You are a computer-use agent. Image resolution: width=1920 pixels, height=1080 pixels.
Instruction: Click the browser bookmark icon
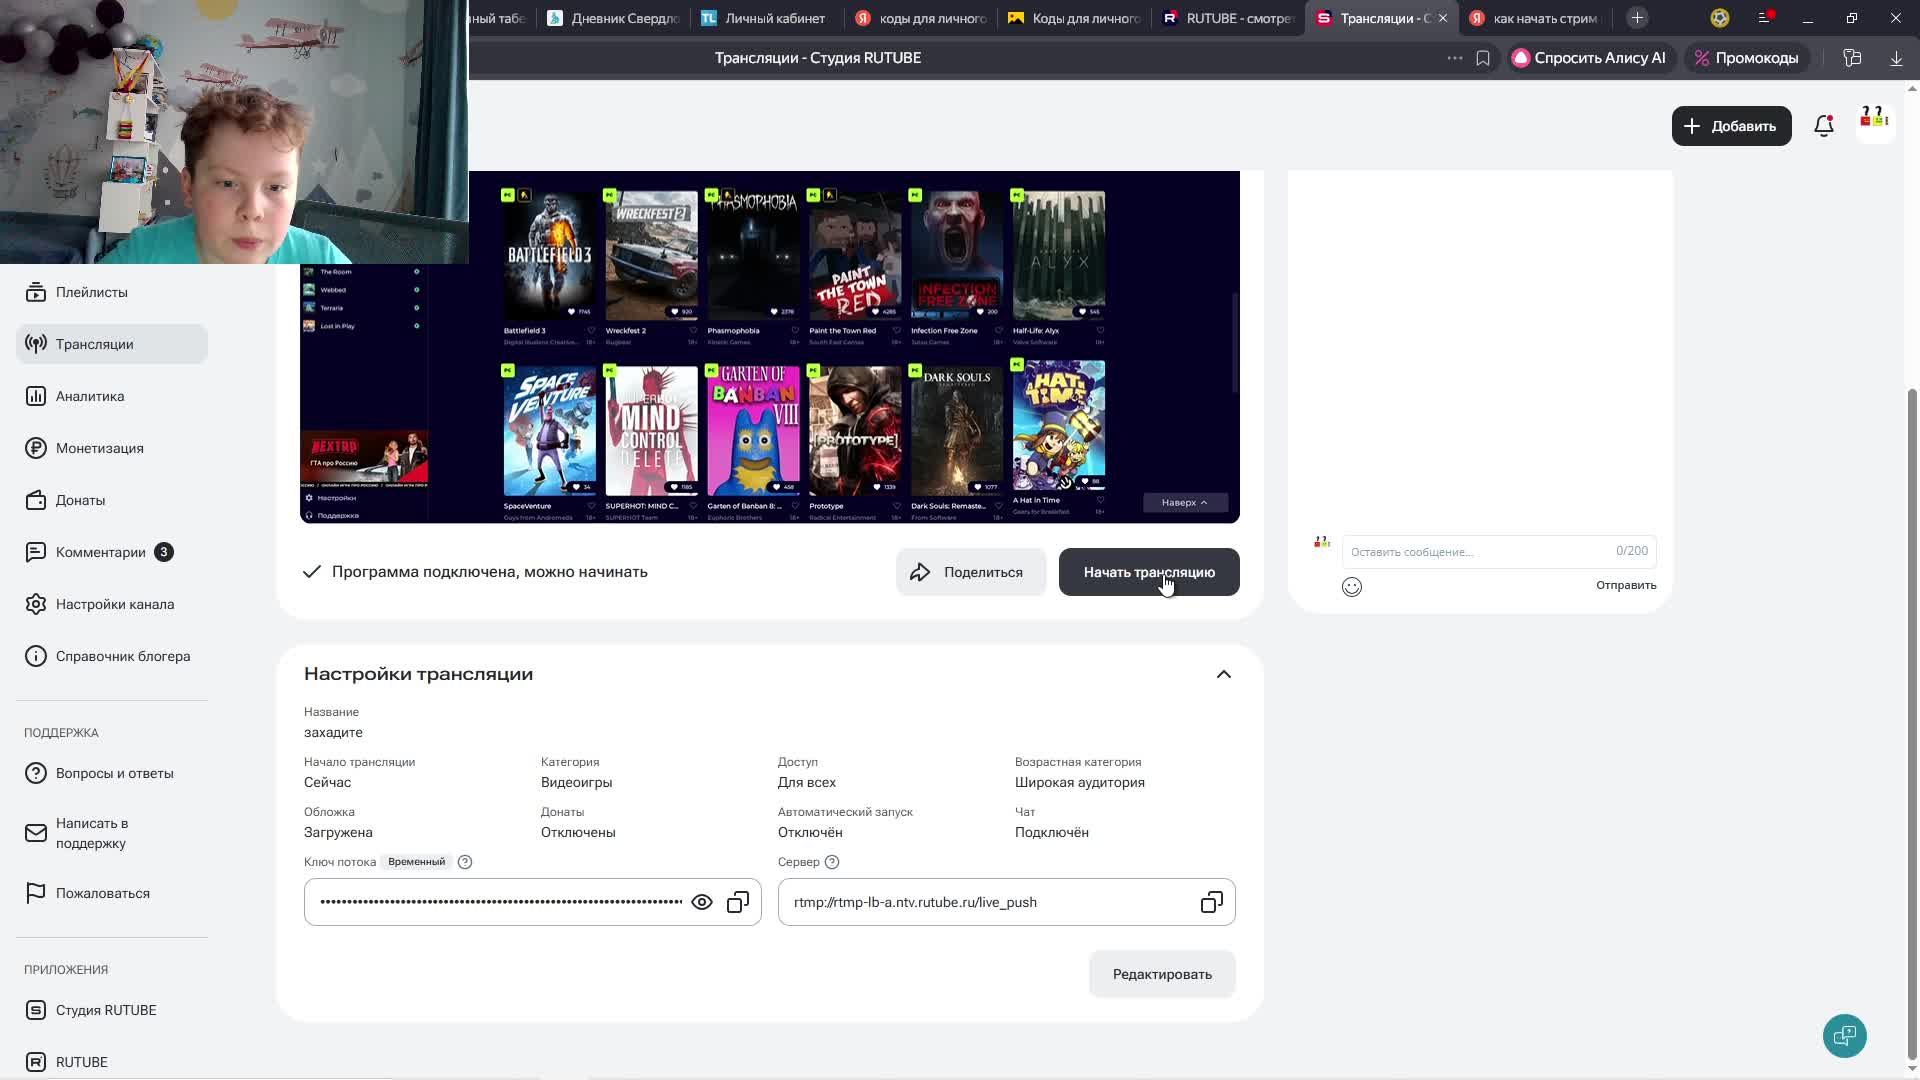pyautogui.click(x=1483, y=58)
